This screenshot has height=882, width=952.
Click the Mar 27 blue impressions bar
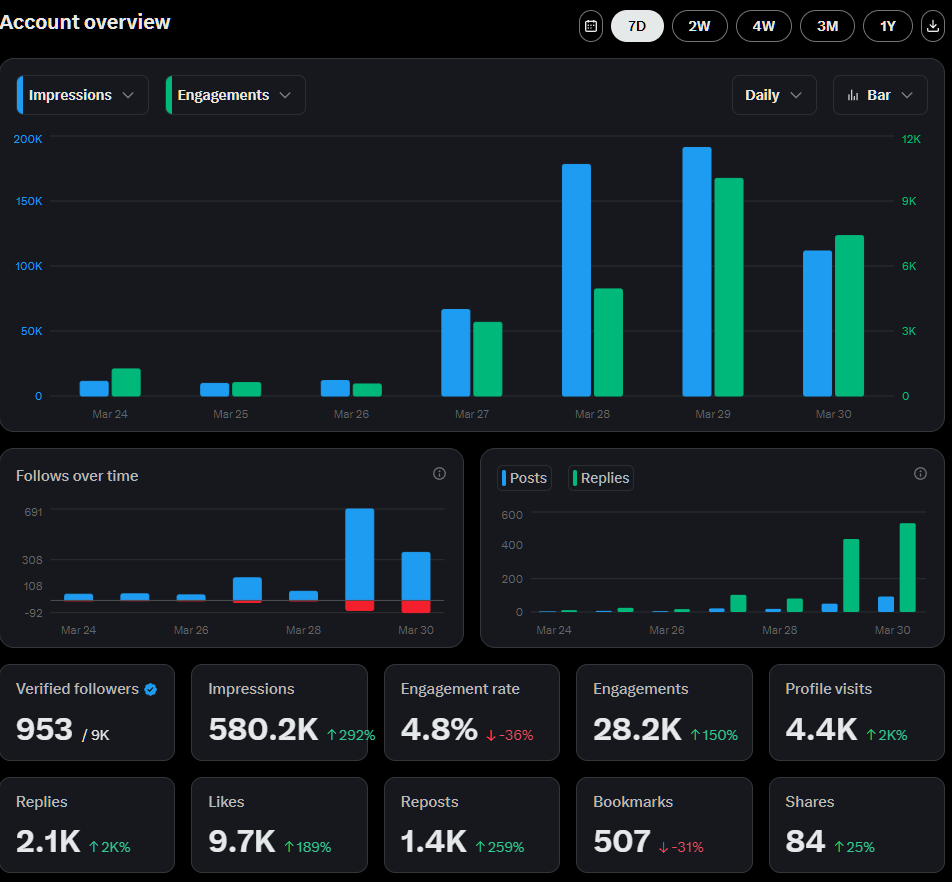(455, 353)
